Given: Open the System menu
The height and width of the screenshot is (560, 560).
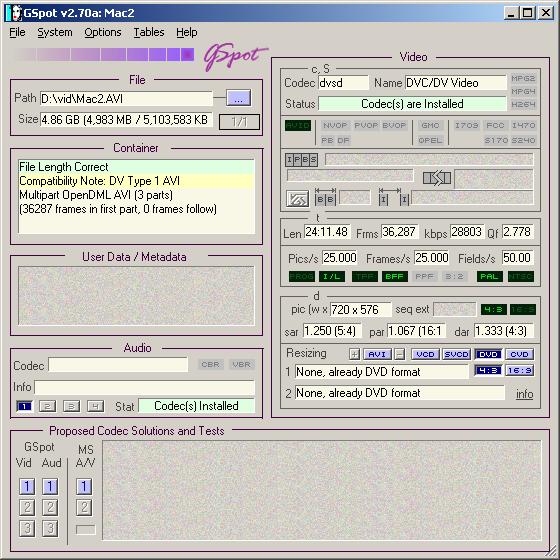Looking at the screenshot, I should (x=55, y=32).
